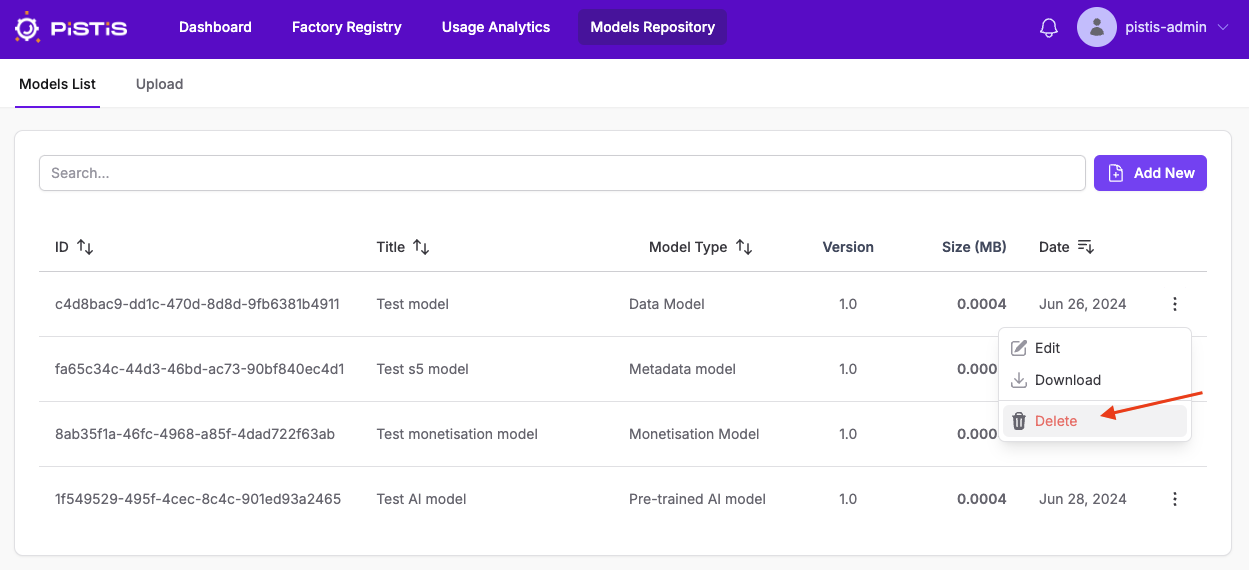Image resolution: width=1249 pixels, height=570 pixels.
Task: Sort by Title column arrows
Action: click(x=421, y=247)
